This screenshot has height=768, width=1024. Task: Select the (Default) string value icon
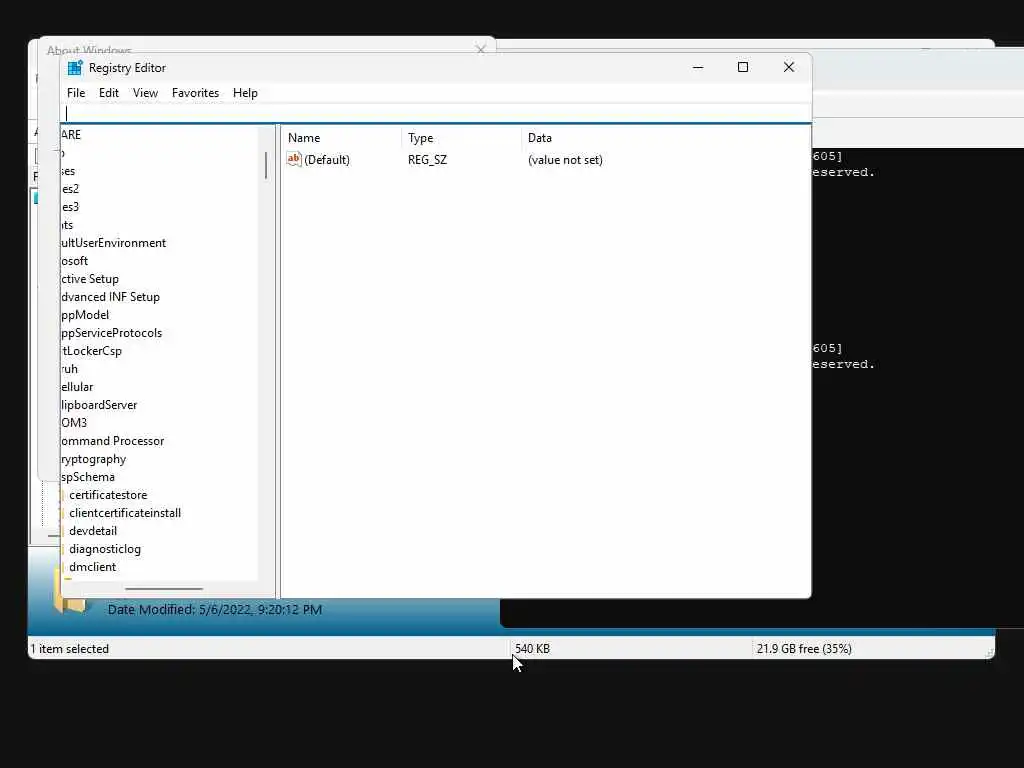click(x=294, y=159)
